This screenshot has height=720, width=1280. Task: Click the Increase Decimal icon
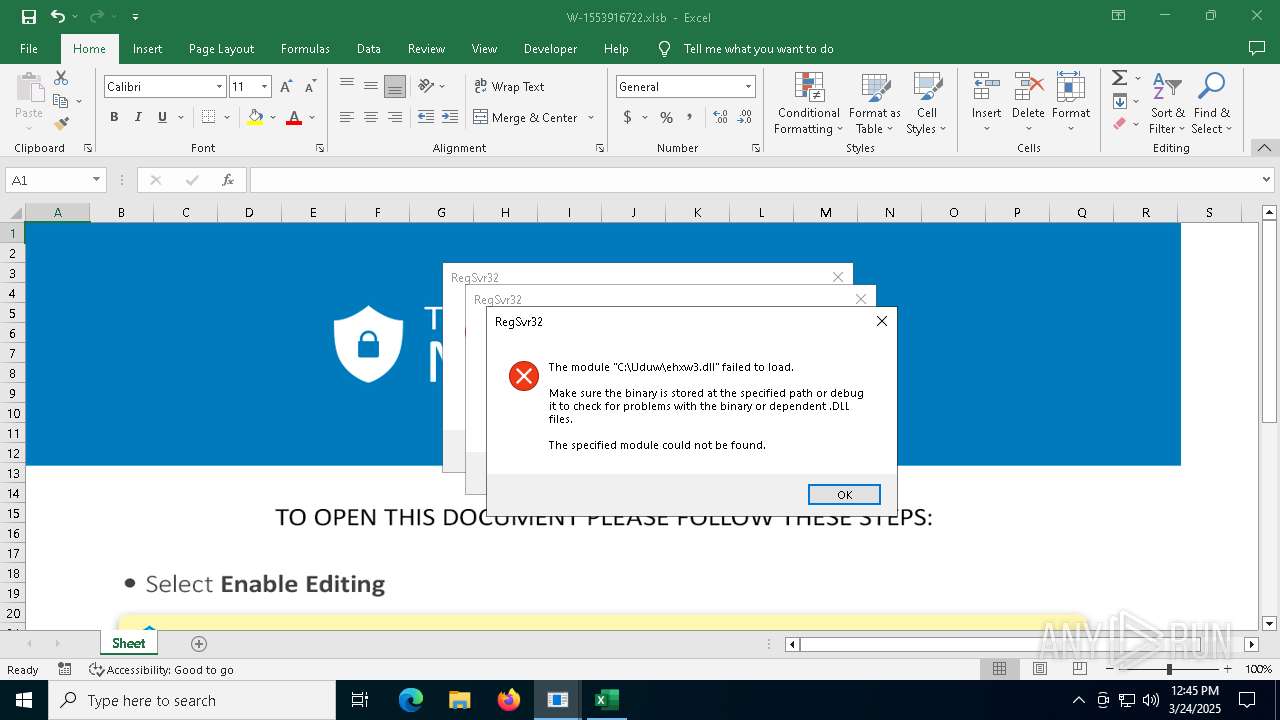pyautogui.click(x=721, y=117)
